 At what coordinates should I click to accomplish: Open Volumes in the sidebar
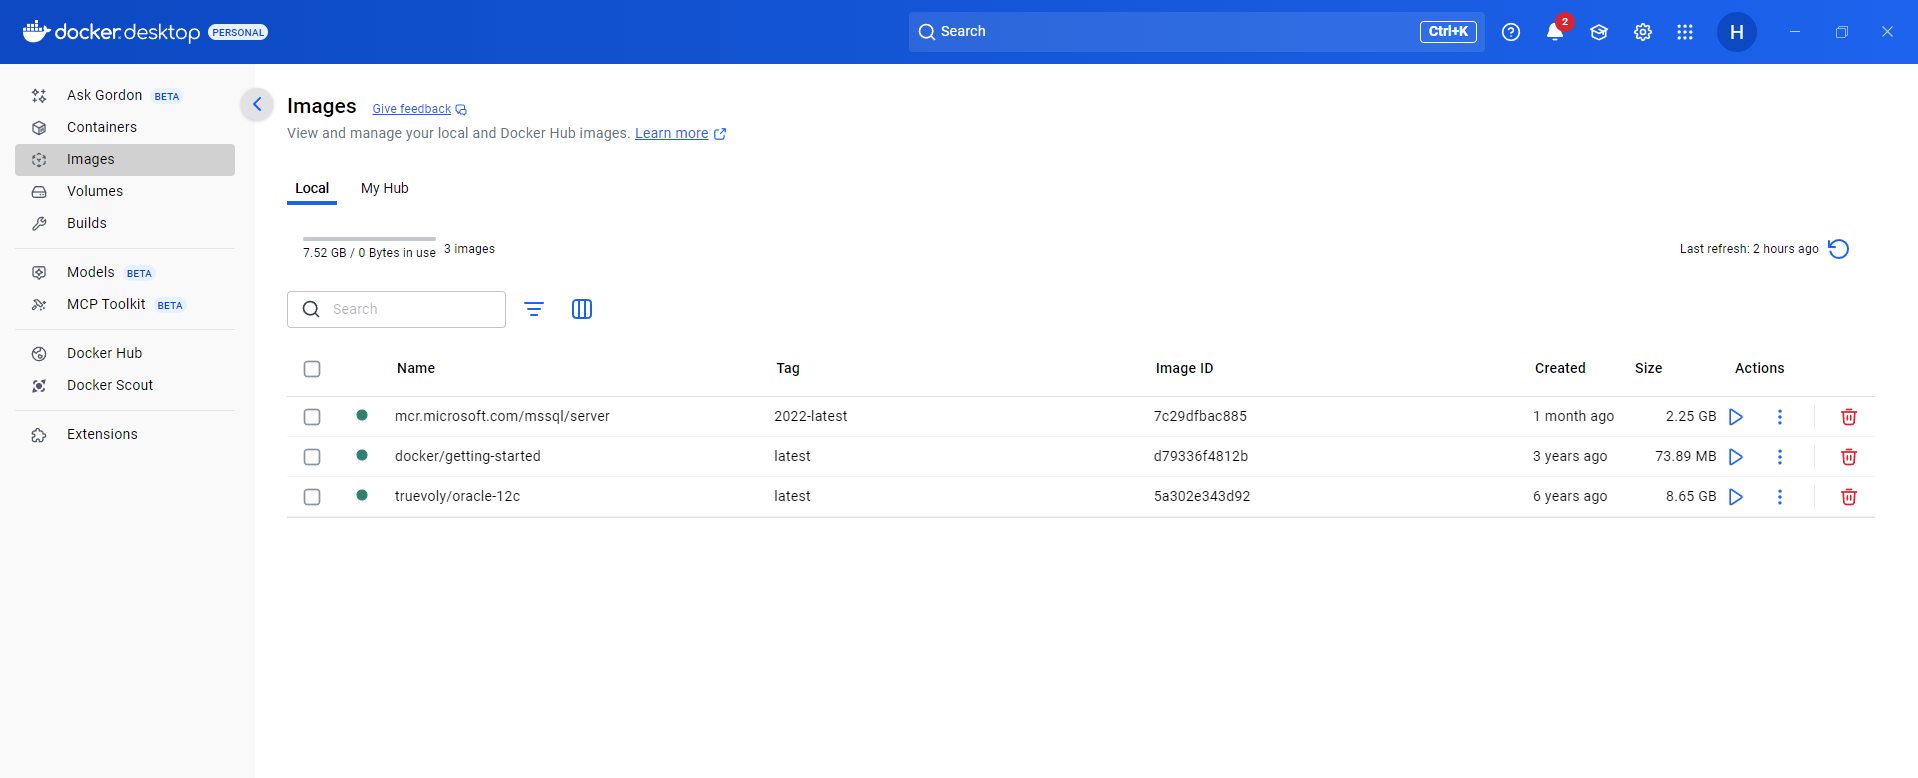coord(125,191)
